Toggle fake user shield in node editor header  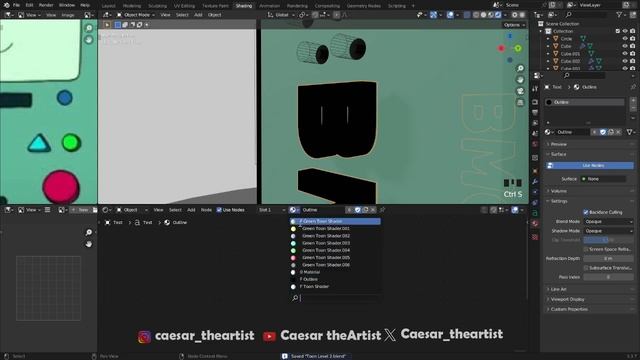coord(358,210)
